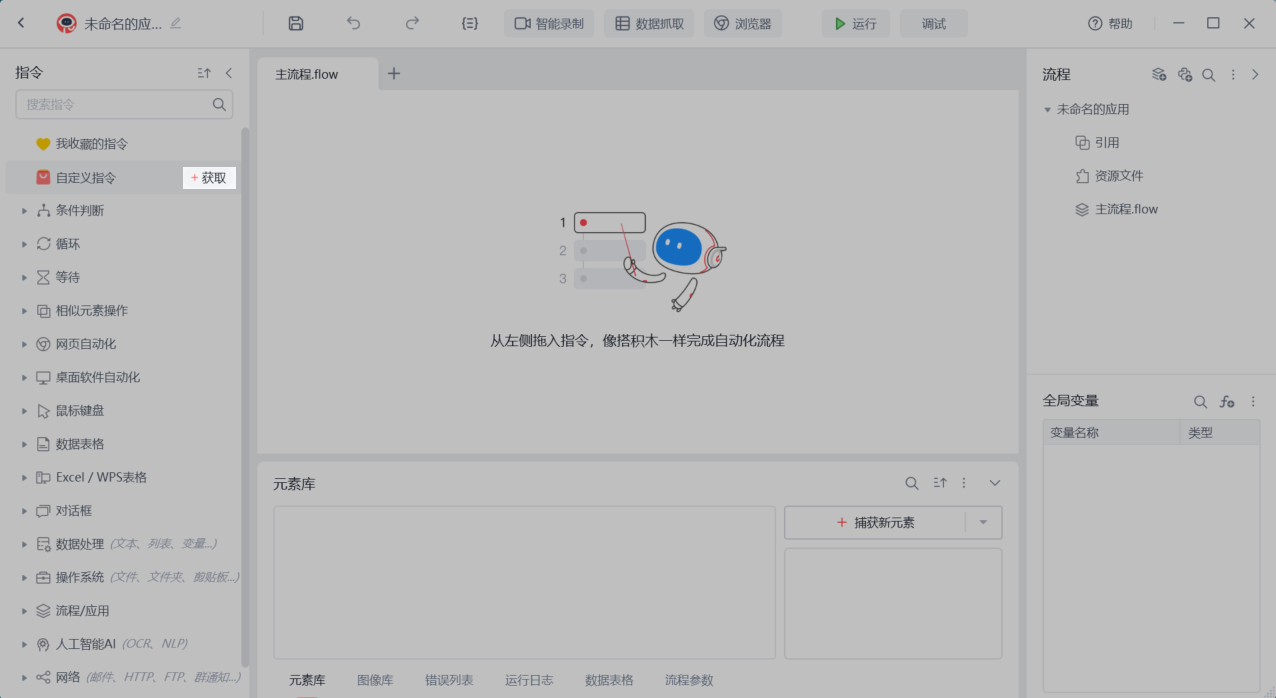Open the variables curly braces icon
This screenshot has height=698, width=1276.
click(470, 23)
